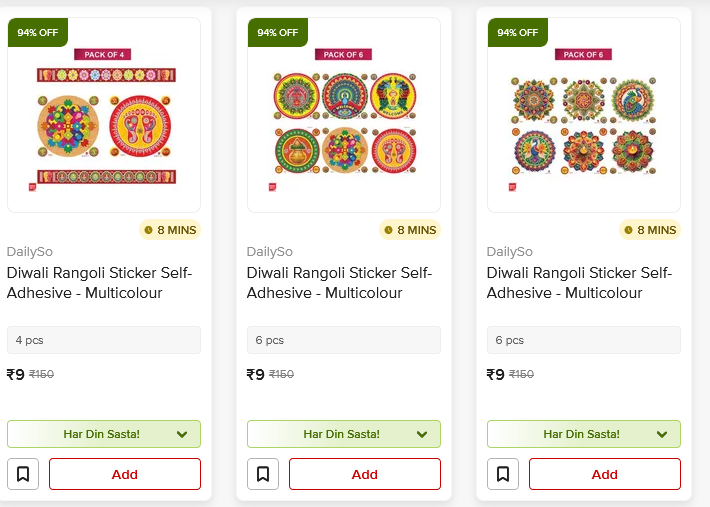Expand Har Din Sasta offer on middle product
710x507 pixels.
click(x=422, y=434)
